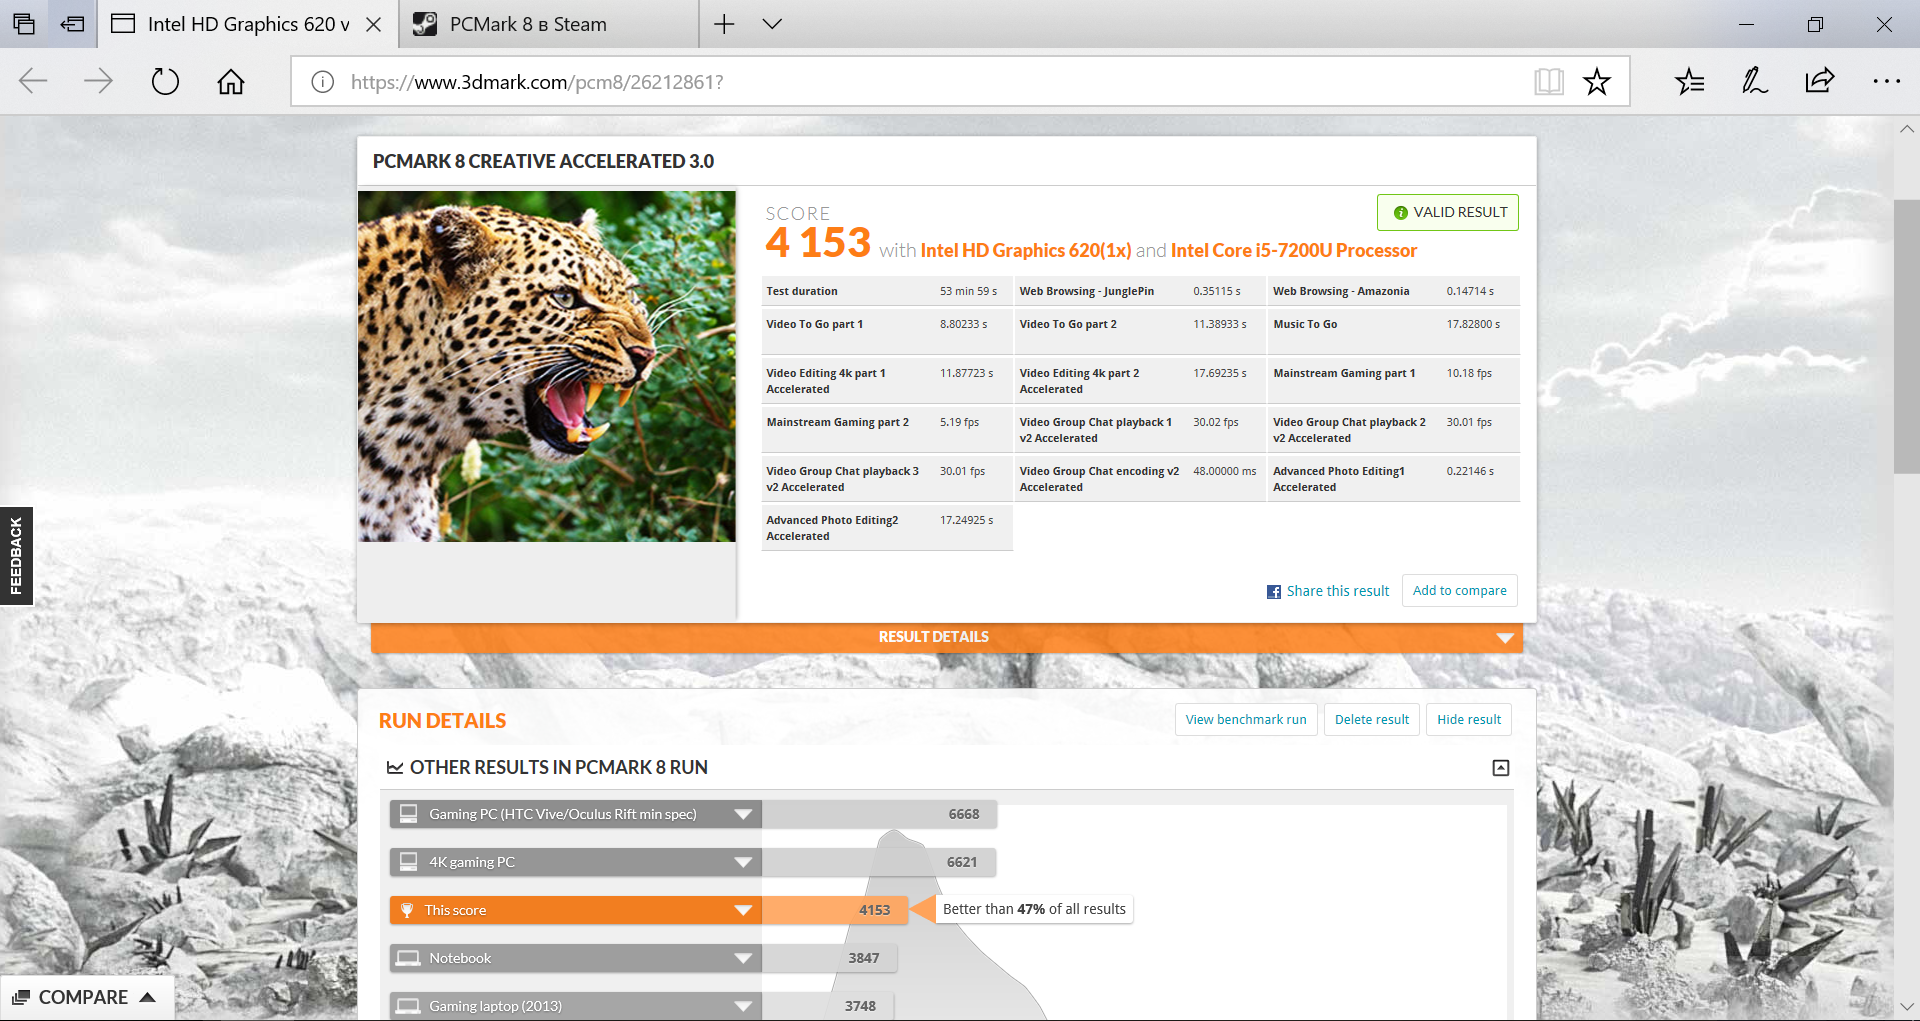This screenshot has width=1920, height=1021.
Task: Click the chart icon beside Other Results heading
Action: click(x=395, y=768)
